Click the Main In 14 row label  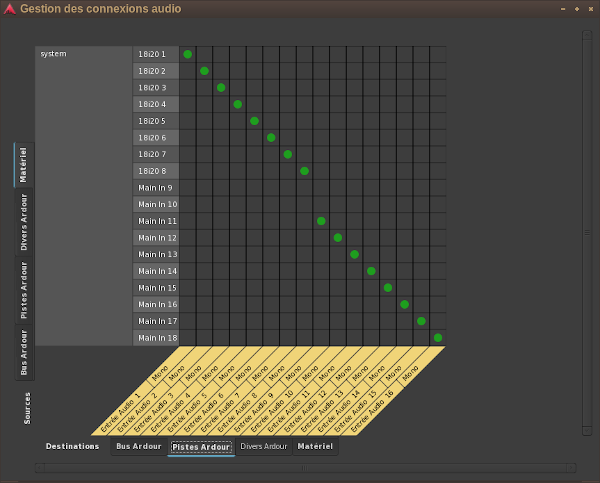click(156, 271)
